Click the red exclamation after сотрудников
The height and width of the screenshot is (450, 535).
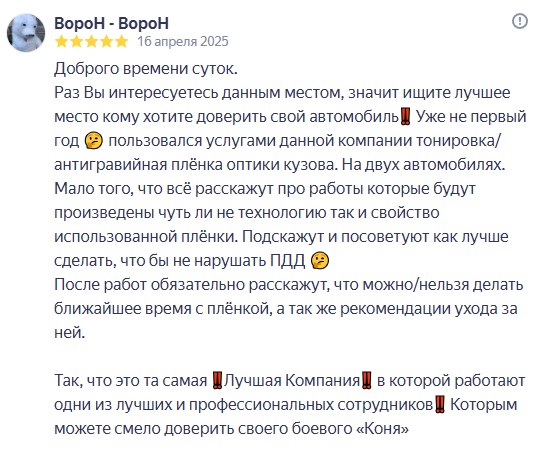click(x=440, y=405)
